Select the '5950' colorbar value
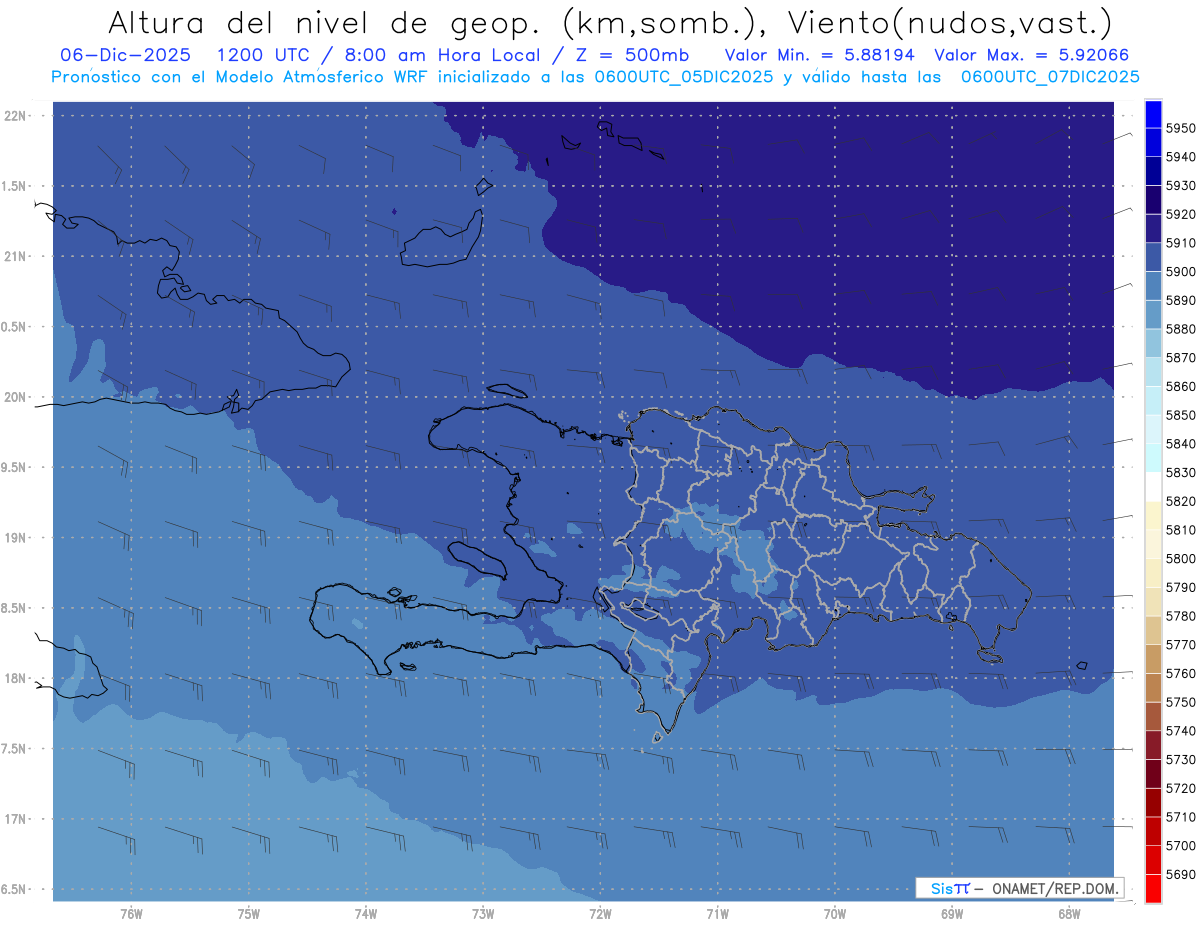Image resolution: width=1200 pixels, height=927 pixels. [x=1180, y=128]
